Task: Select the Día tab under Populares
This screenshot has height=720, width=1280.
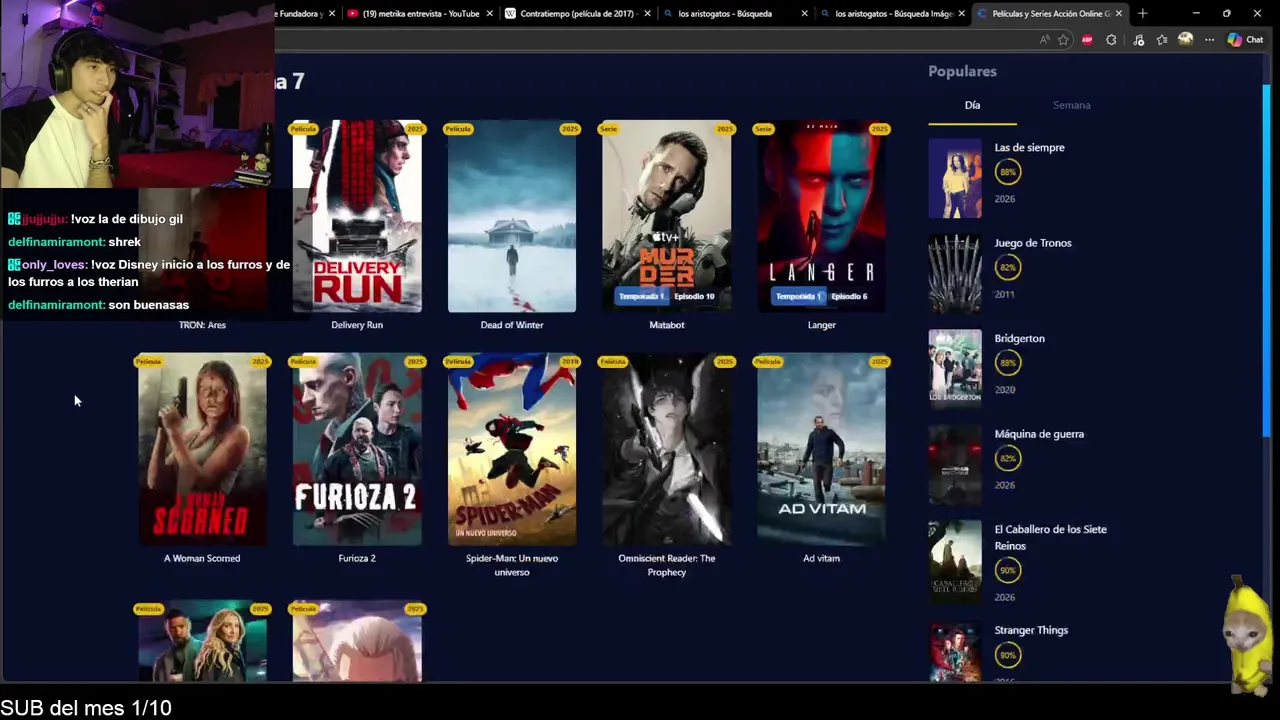Action: 972,105
